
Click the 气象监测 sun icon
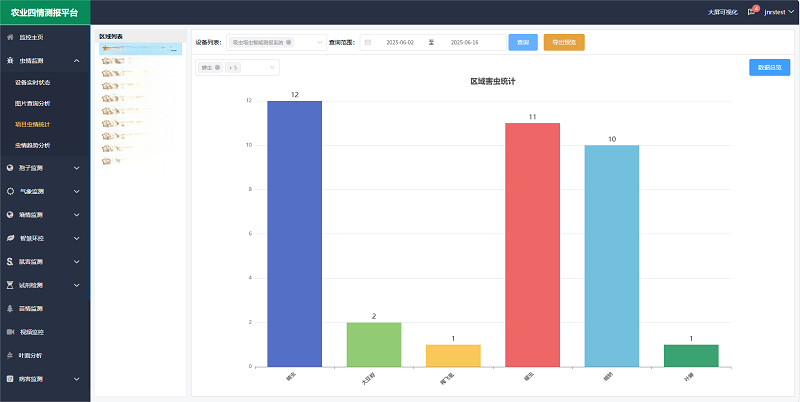point(11,191)
